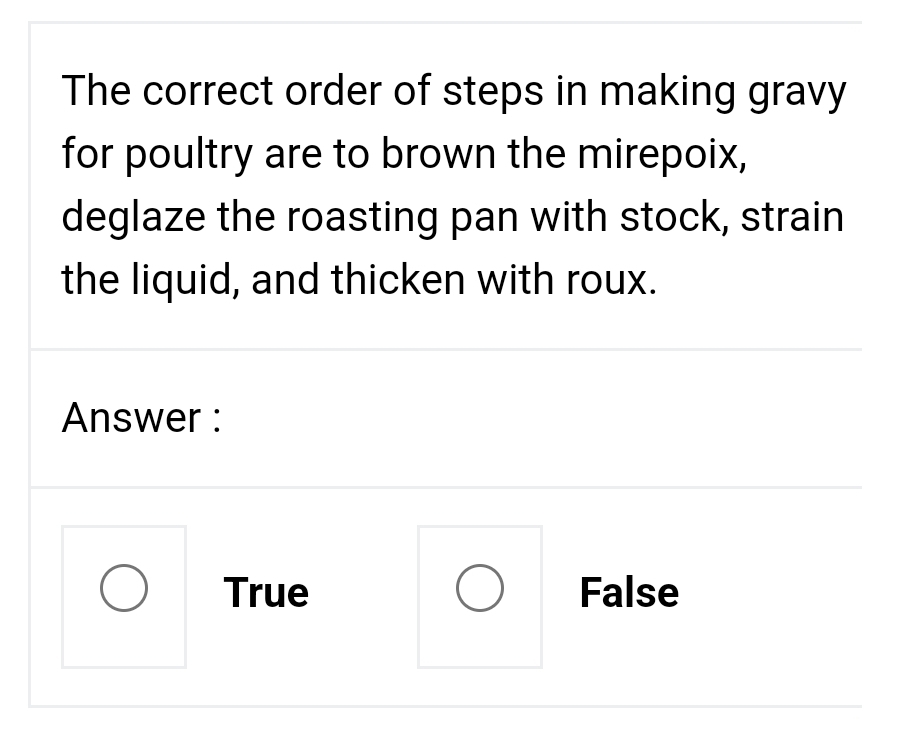Click the empty True selection circle
The image size is (901, 744).
[123, 587]
